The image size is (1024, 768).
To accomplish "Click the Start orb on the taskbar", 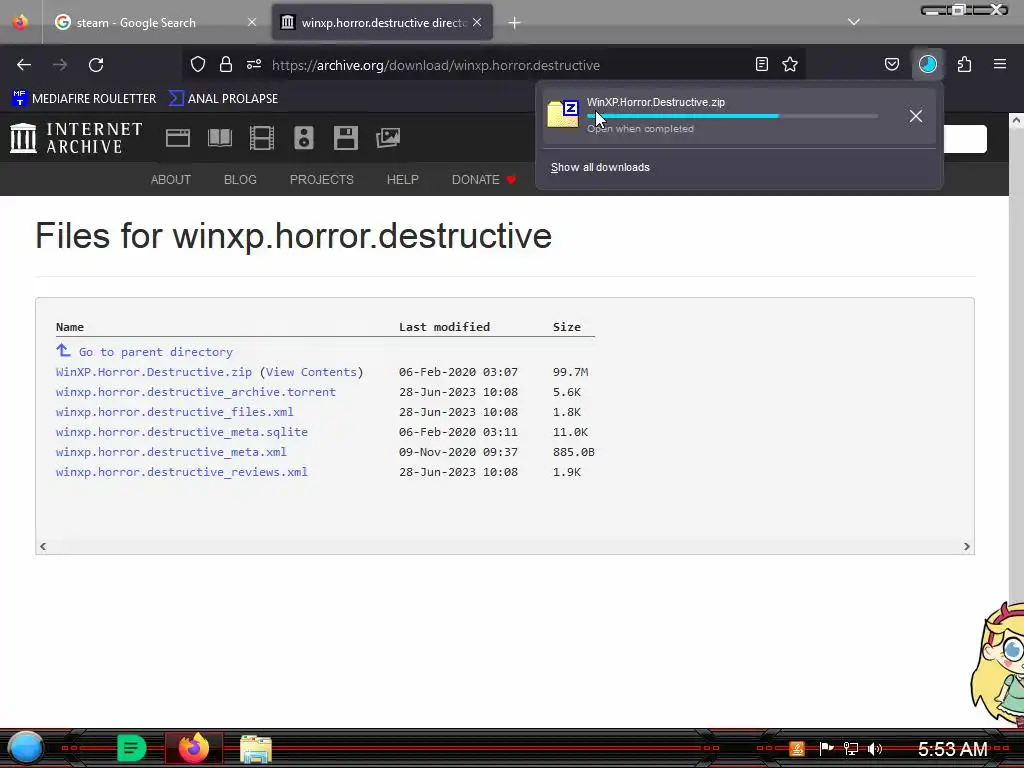I will 25,748.
